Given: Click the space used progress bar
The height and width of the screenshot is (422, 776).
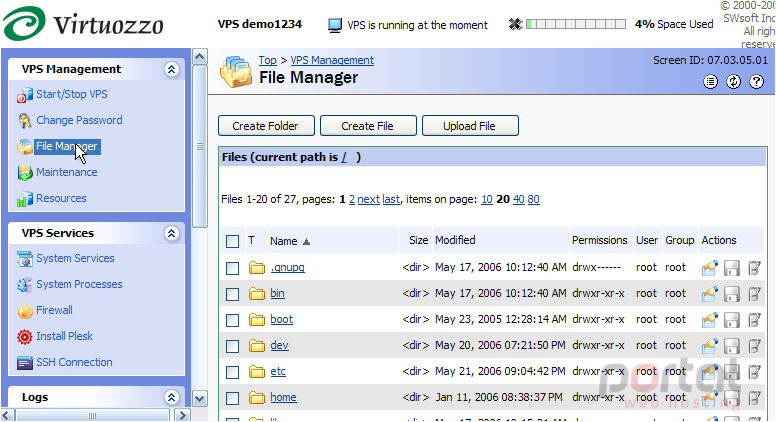Looking at the screenshot, I should pos(576,24).
